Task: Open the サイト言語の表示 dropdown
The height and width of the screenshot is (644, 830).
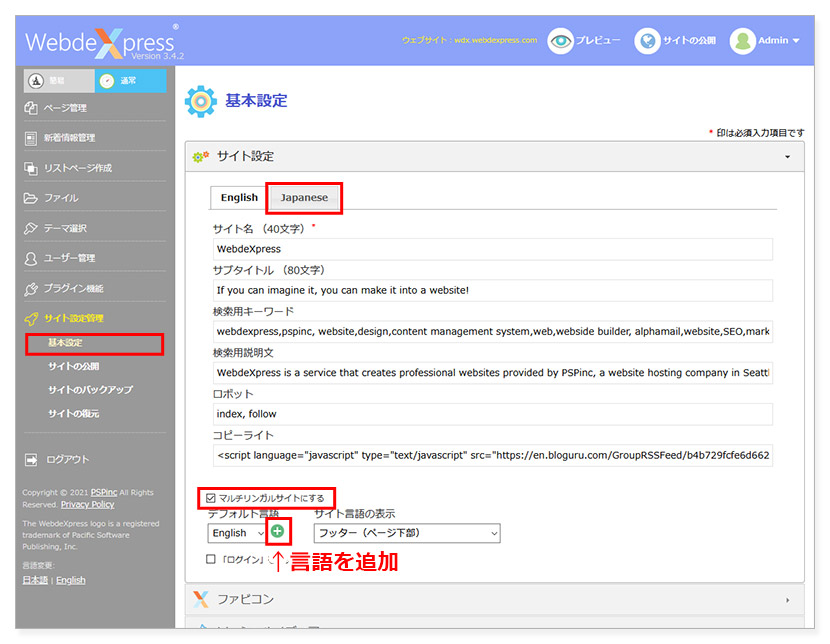Action: pos(407,533)
